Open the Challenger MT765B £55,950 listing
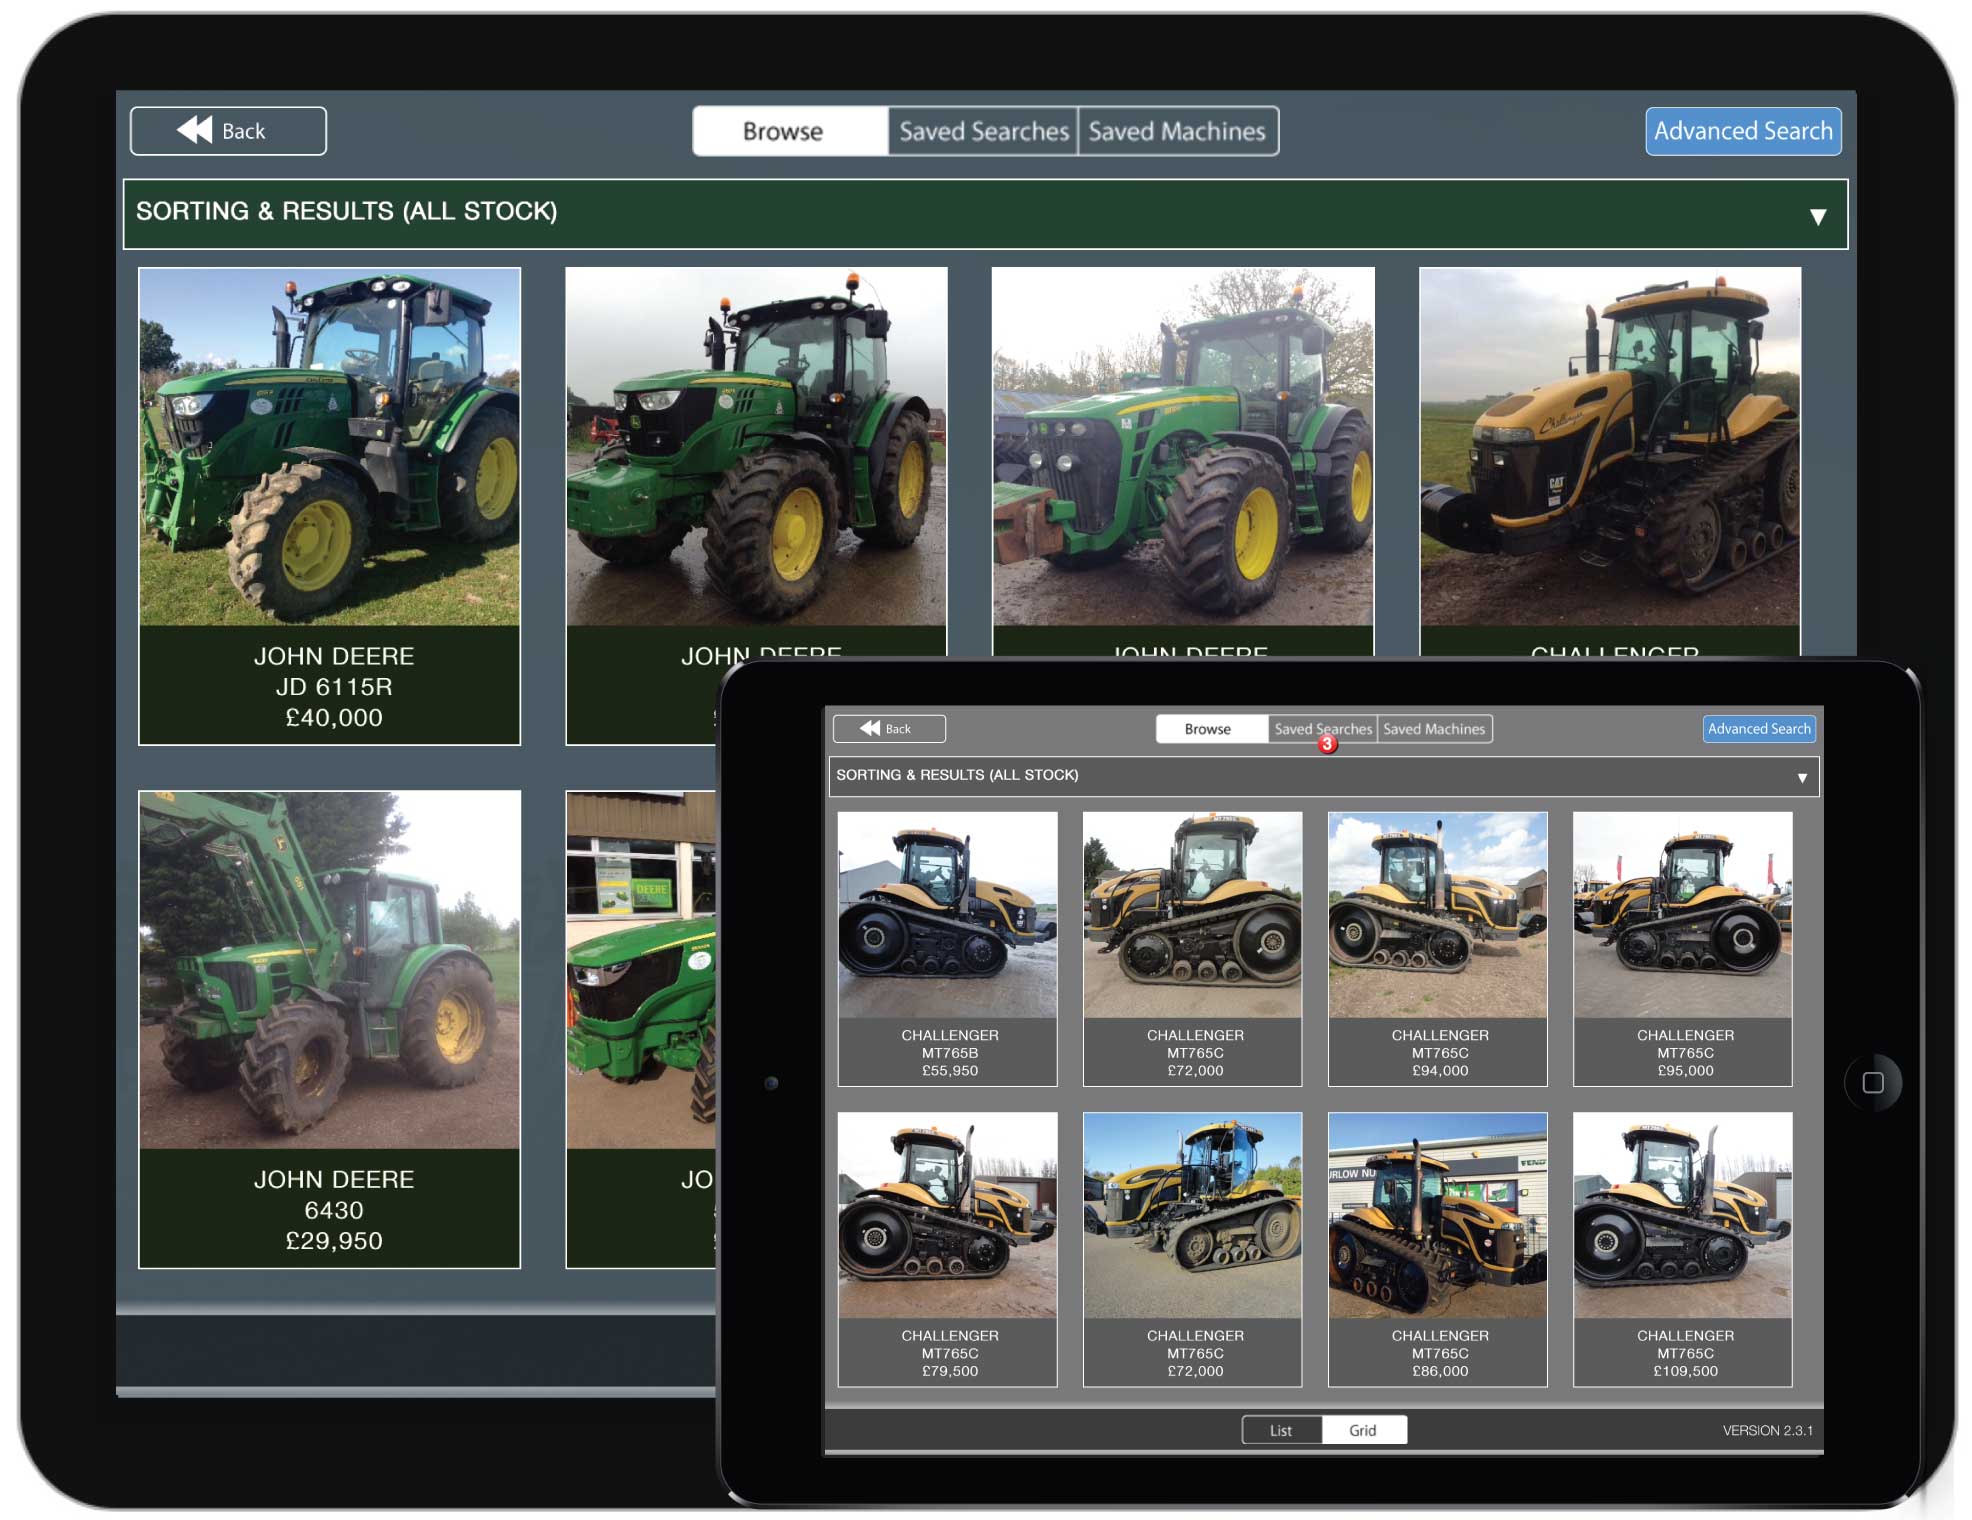This screenshot has height=1520, width=1972. [x=947, y=948]
